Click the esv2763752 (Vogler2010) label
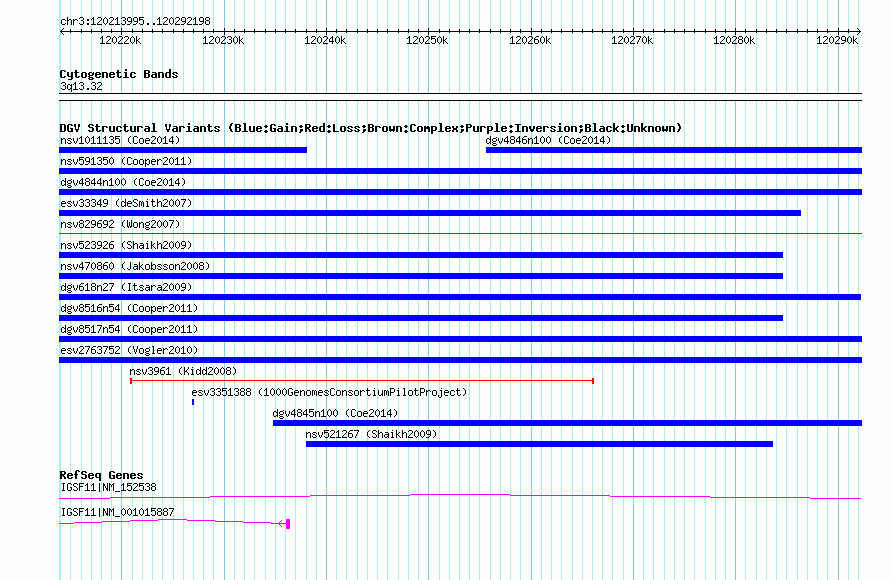Image resolution: width=890 pixels, height=580 pixels. [129, 350]
